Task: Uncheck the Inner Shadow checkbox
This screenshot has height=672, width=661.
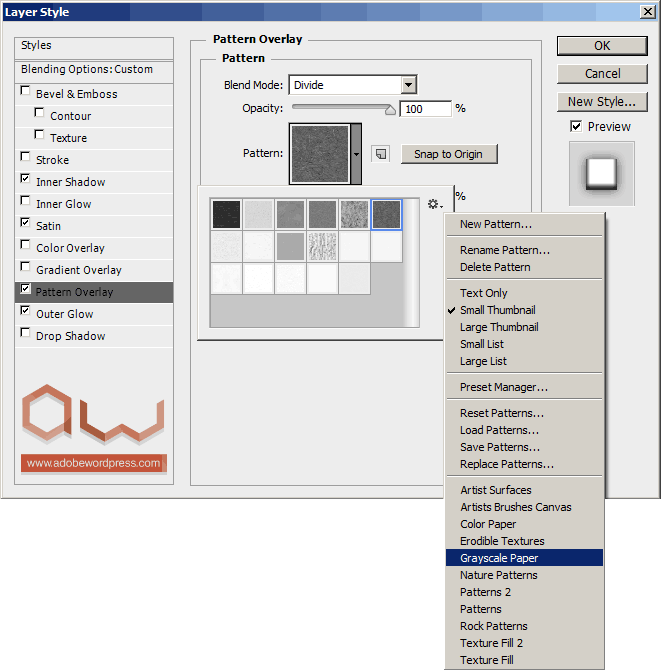Action: tap(25, 179)
